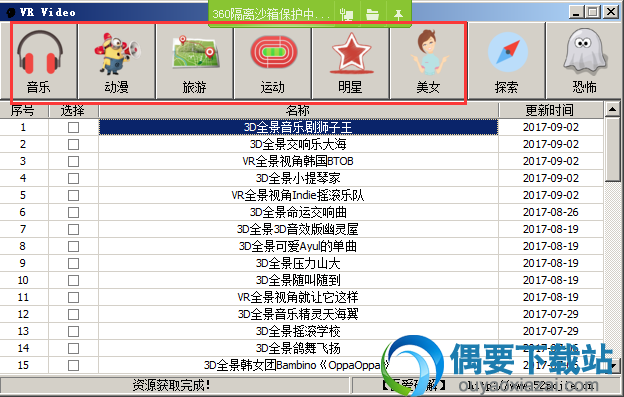Tick checkbox for 3D全景命运交响曲
624x397 pixels.
click(73, 212)
